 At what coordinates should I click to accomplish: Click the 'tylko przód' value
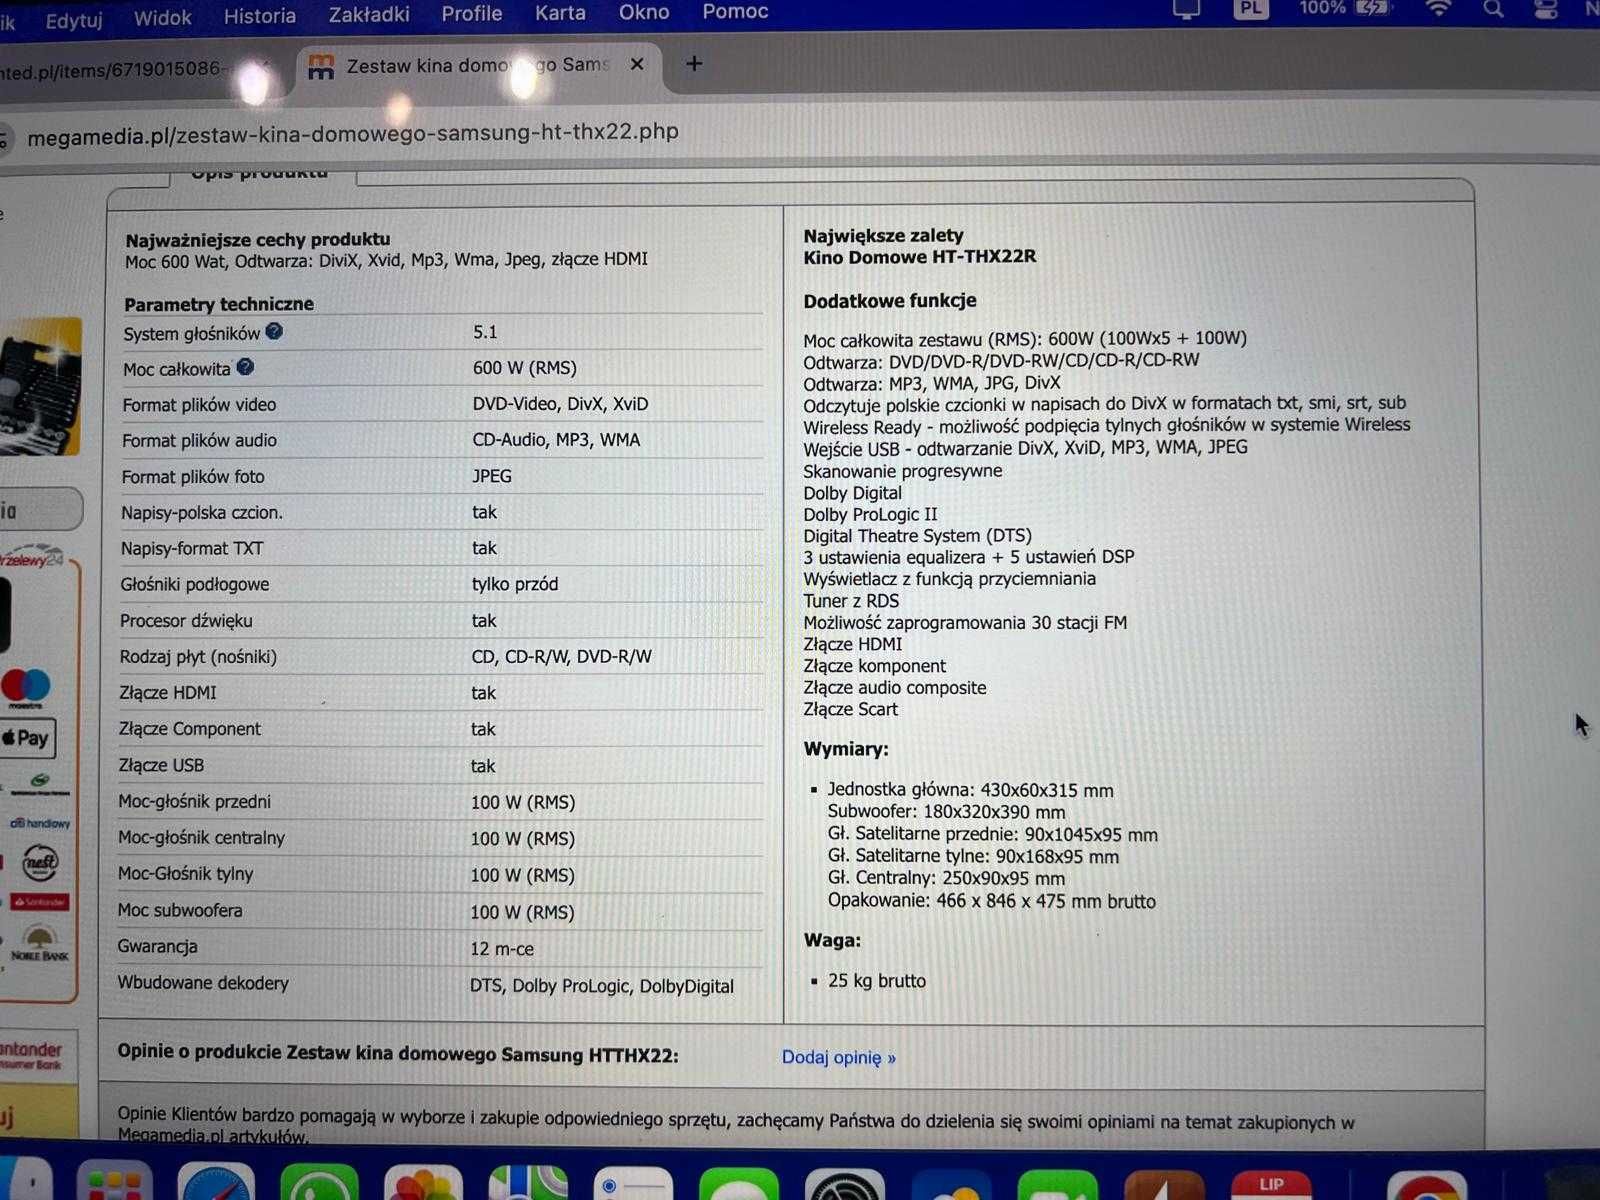point(515,584)
